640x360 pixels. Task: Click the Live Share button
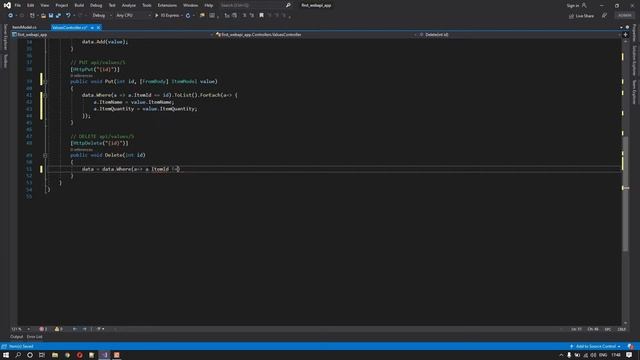click(x=581, y=16)
